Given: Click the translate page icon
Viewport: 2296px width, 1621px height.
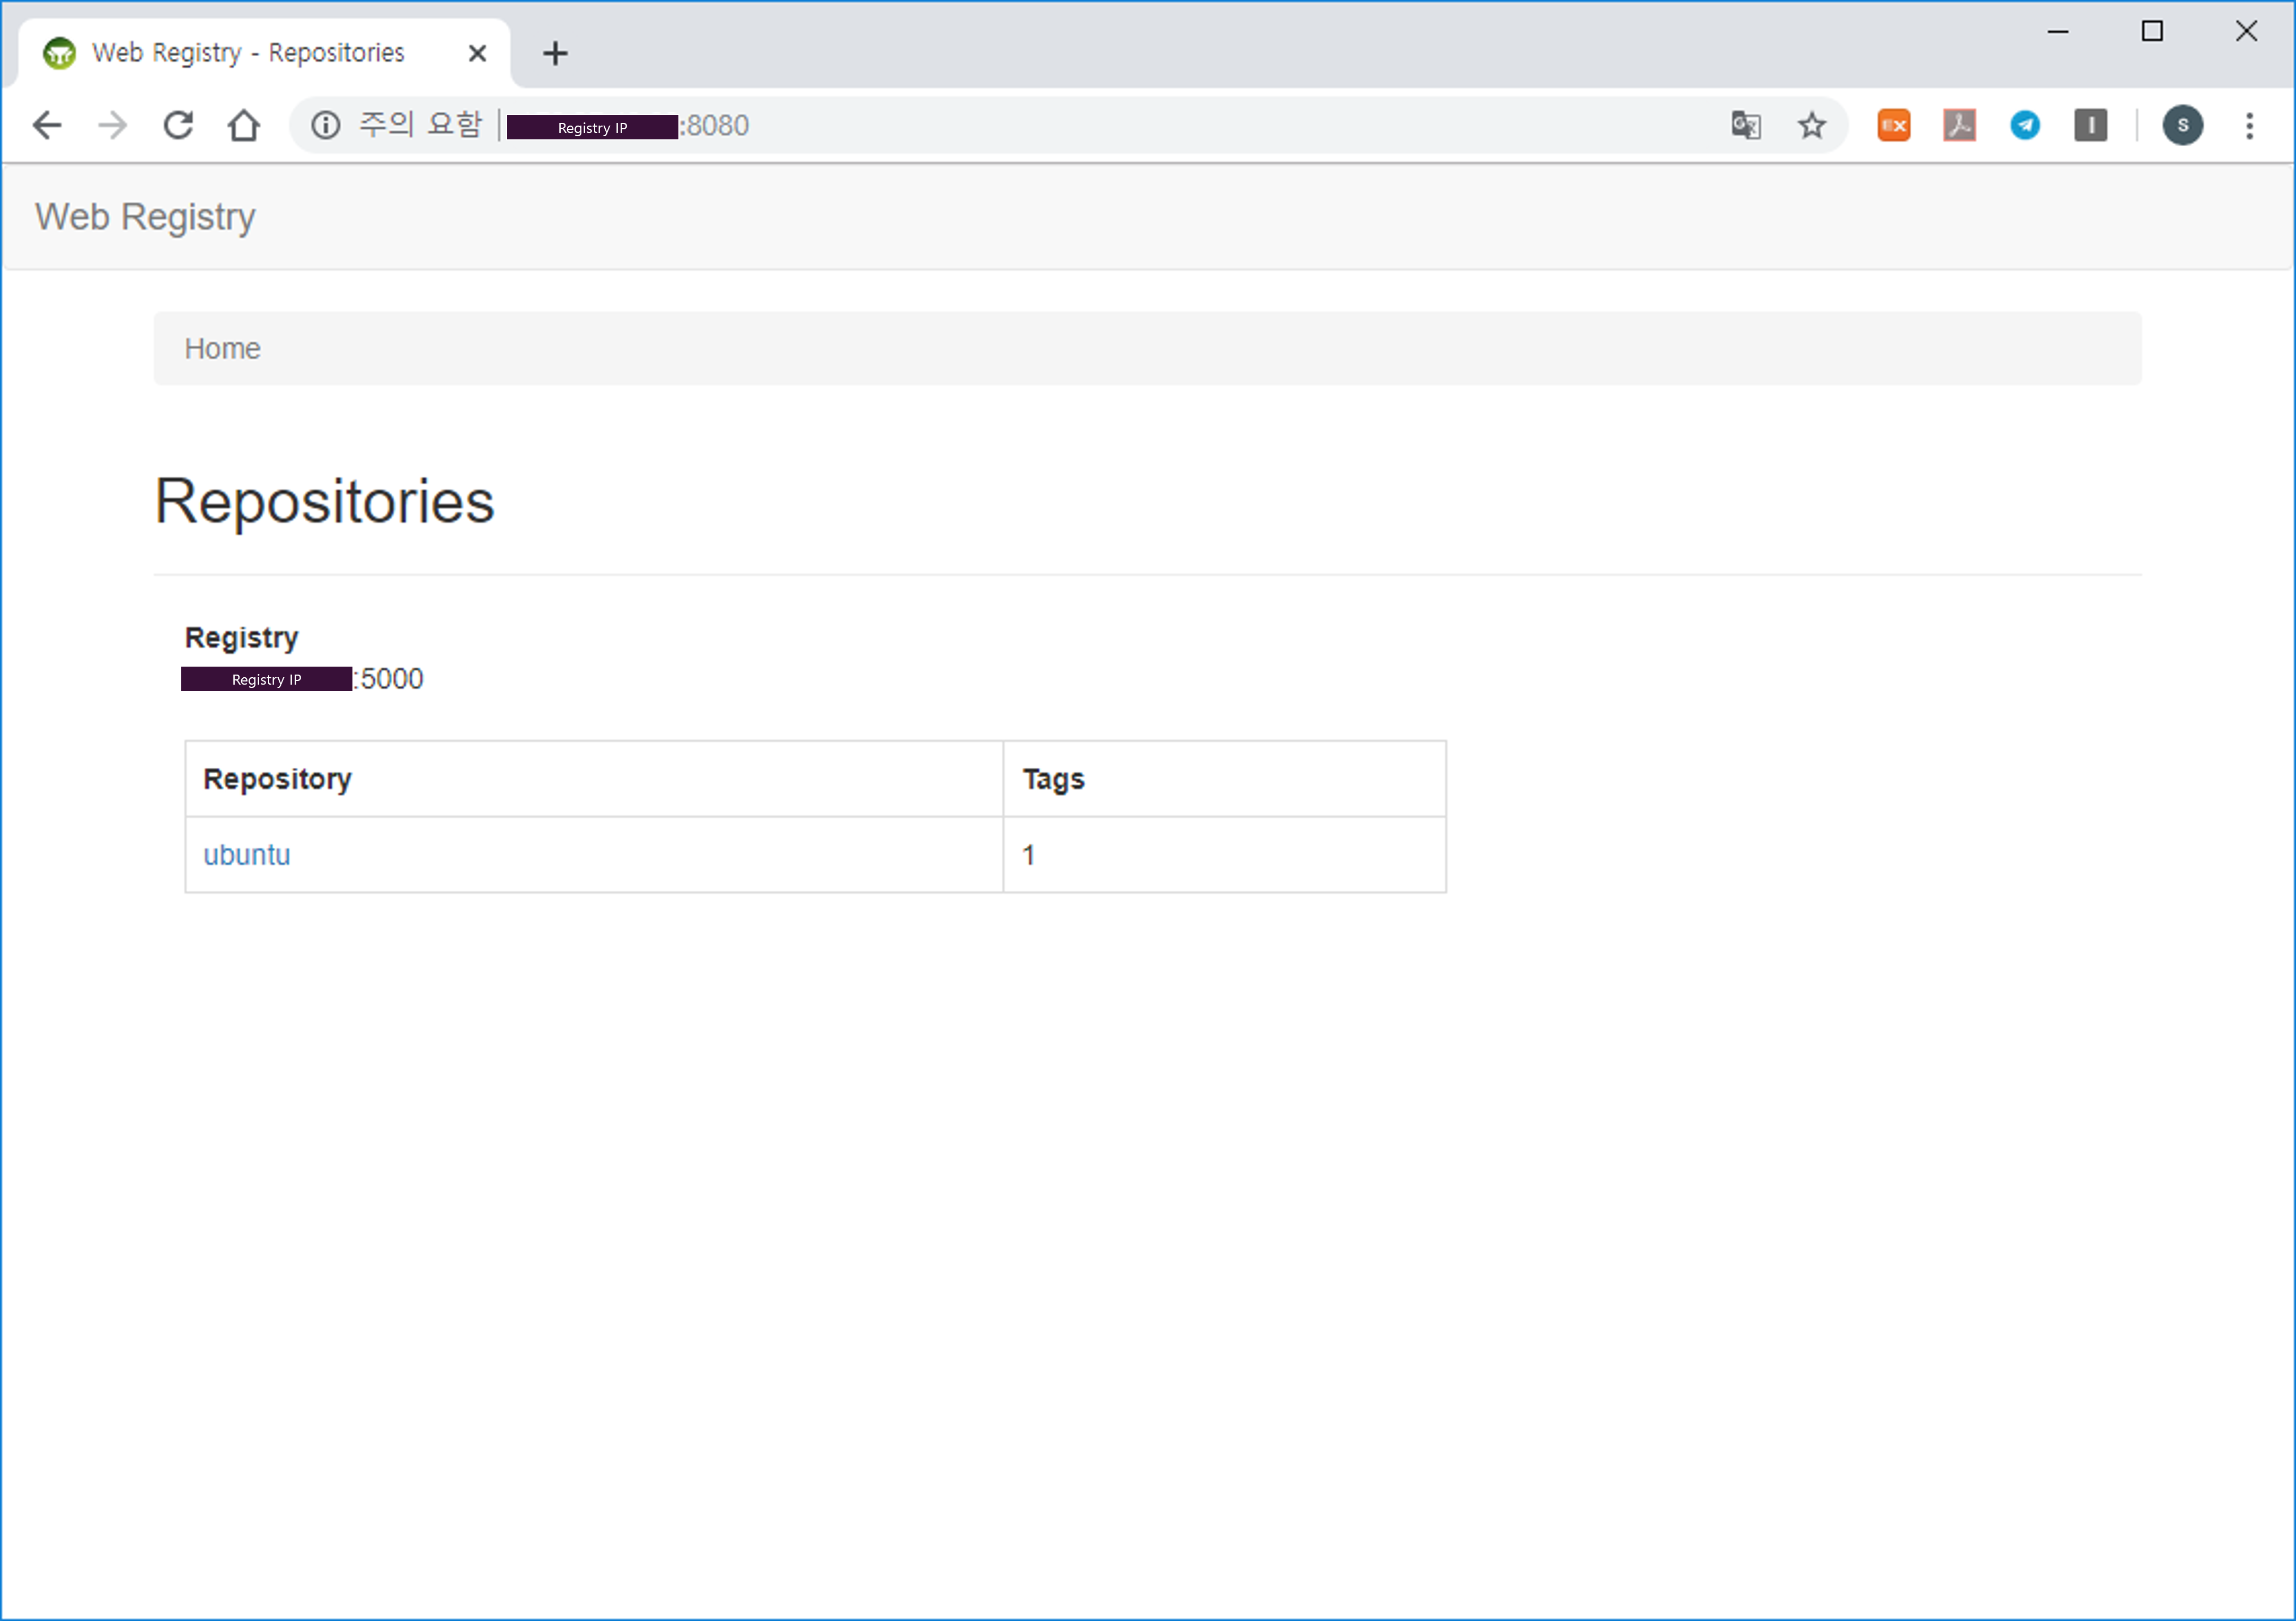Looking at the screenshot, I should click(x=1745, y=125).
